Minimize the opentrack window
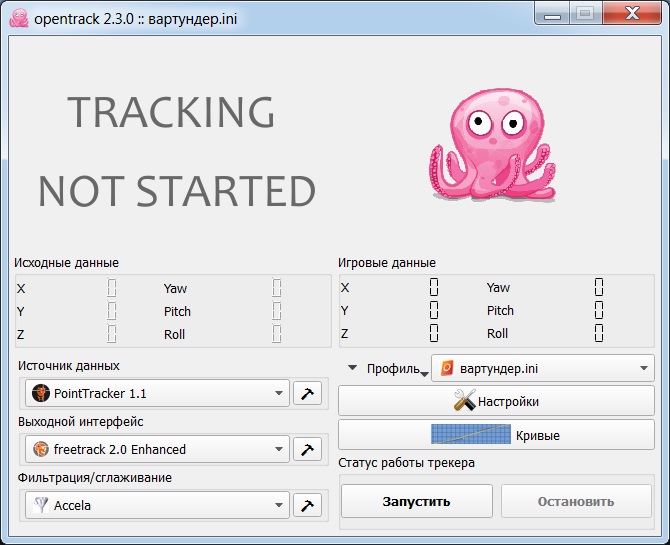The width and height of the screenshot is (670, 545). coord(552,14)
